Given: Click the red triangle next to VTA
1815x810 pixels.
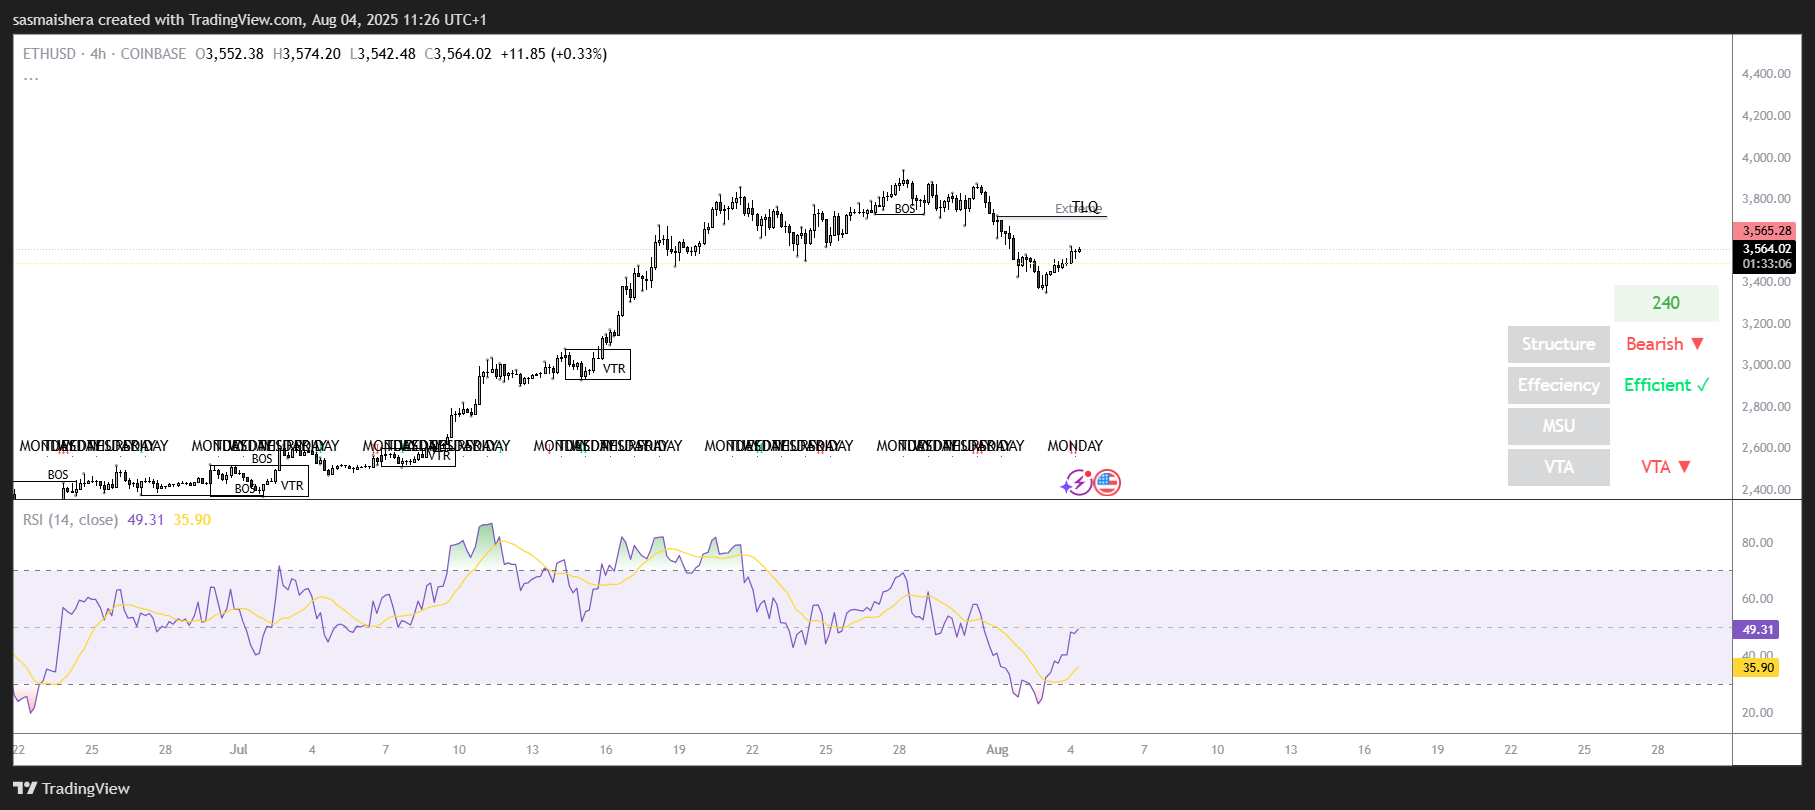Looking at the screenshot, I should click(x=1684, y=467).
